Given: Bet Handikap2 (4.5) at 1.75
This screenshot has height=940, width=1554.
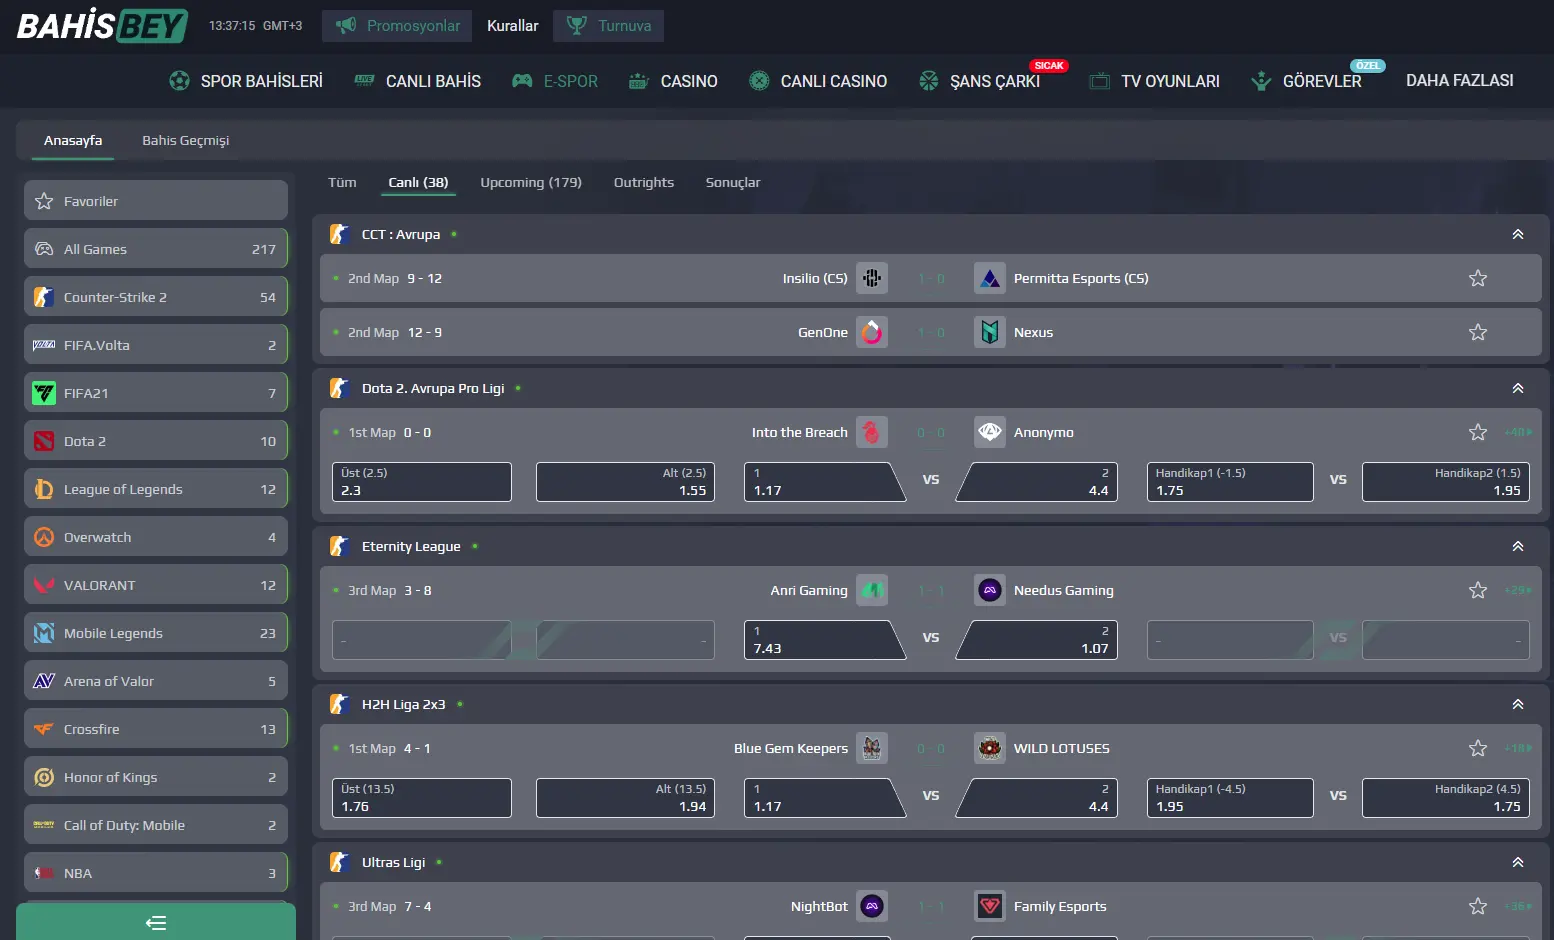Looking at the screenshot, I should tap(1445, 798).
